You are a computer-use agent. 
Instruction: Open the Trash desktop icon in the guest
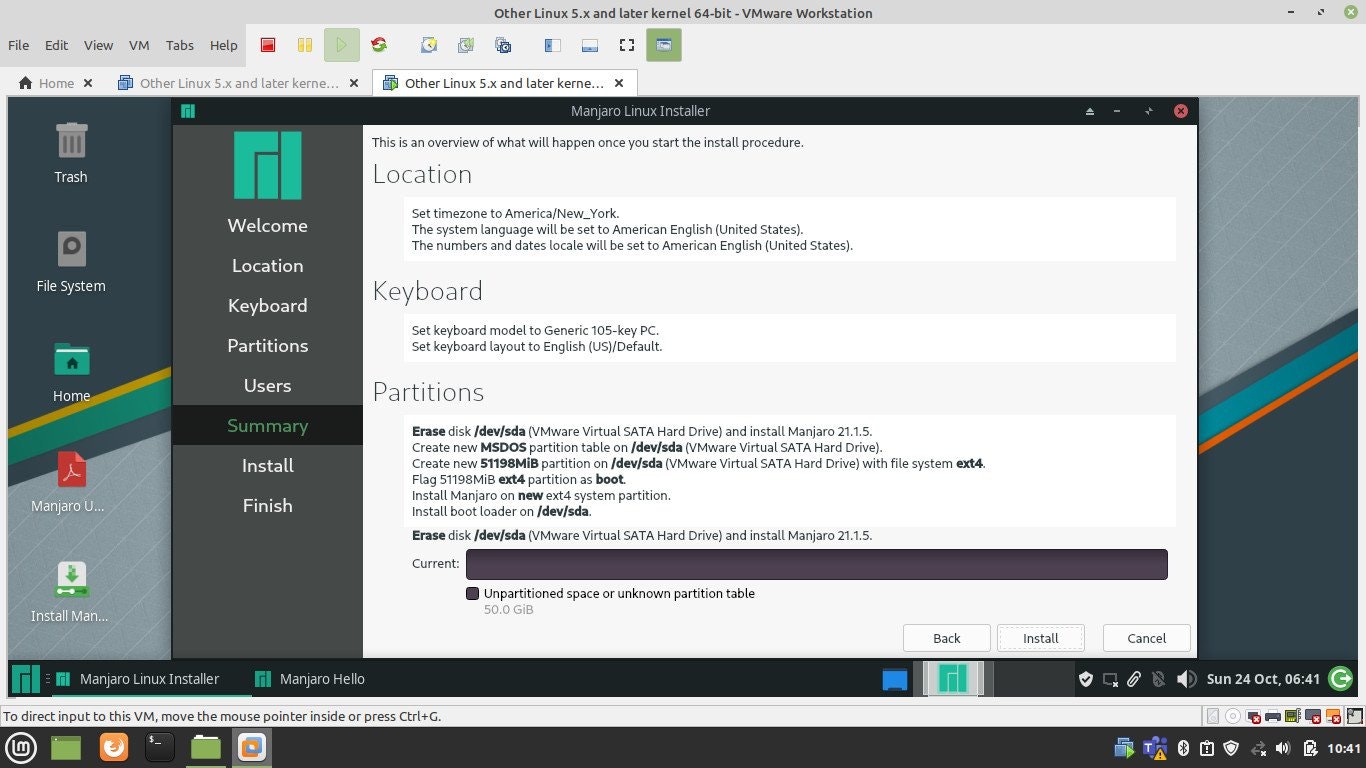point(71,153)
